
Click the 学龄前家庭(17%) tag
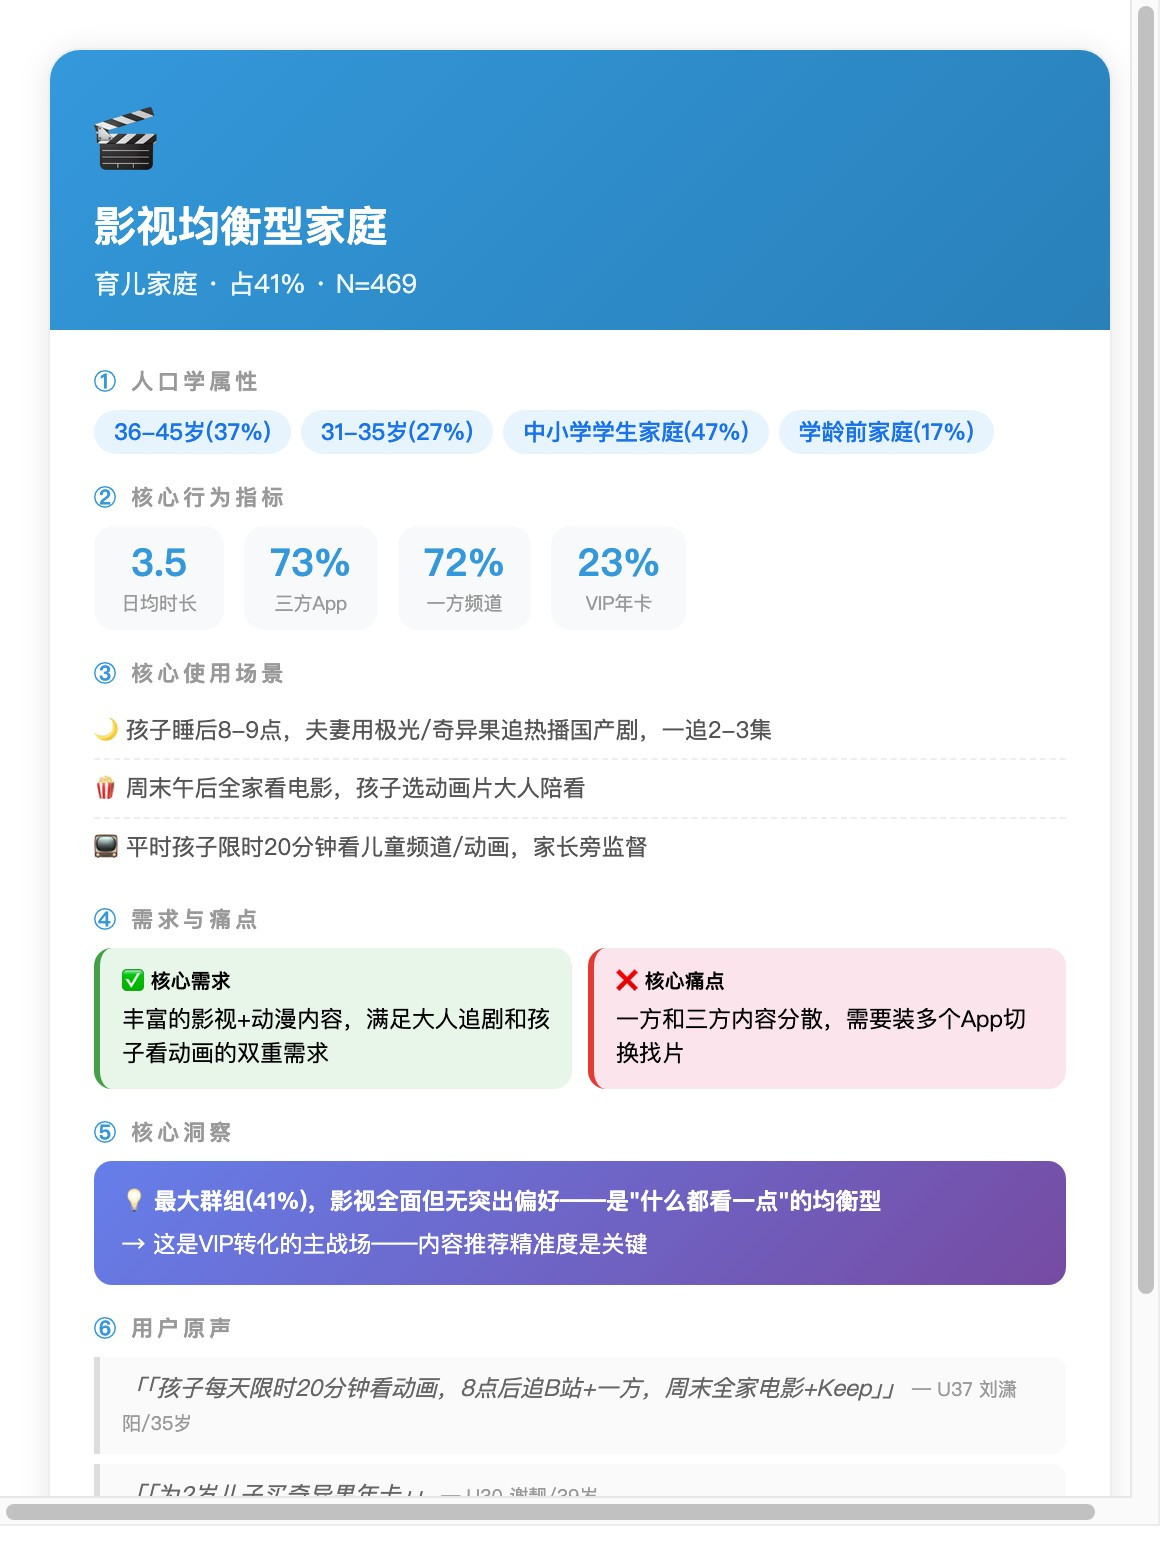coord(886,432)
